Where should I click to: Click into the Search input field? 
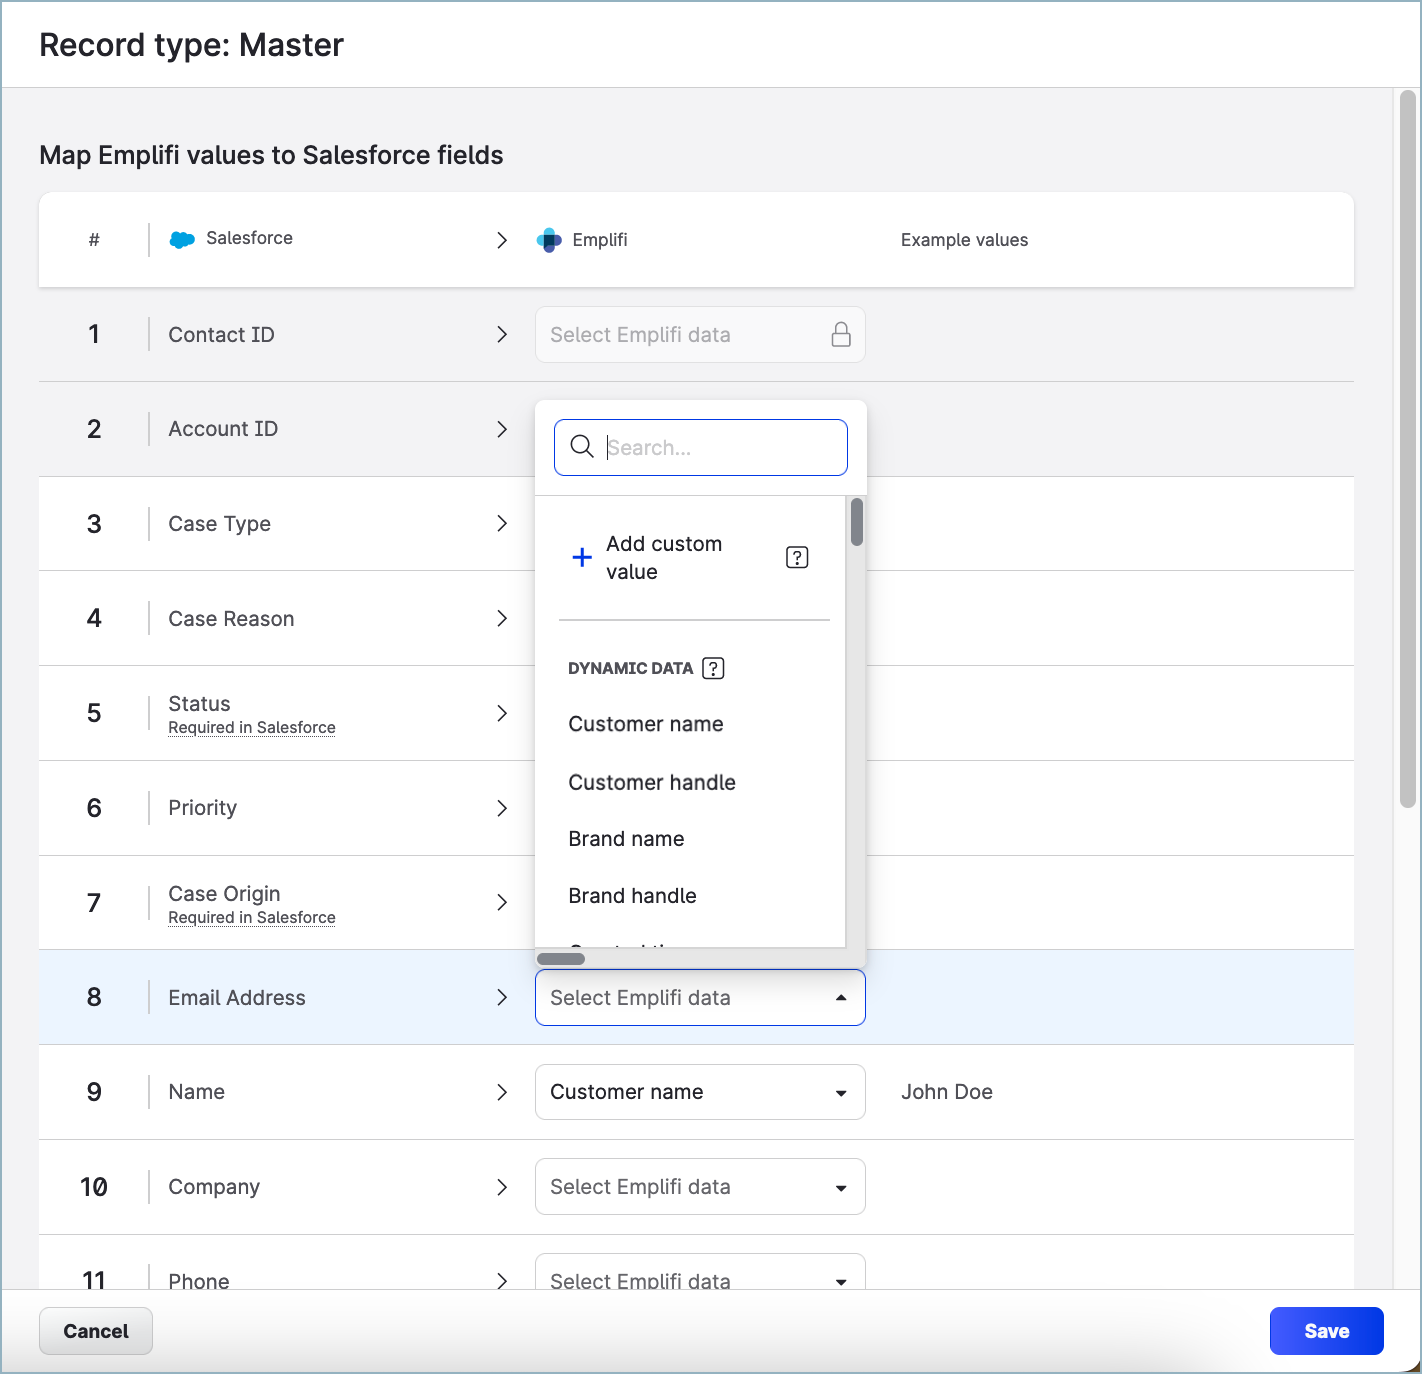click(x=720, y=447)
